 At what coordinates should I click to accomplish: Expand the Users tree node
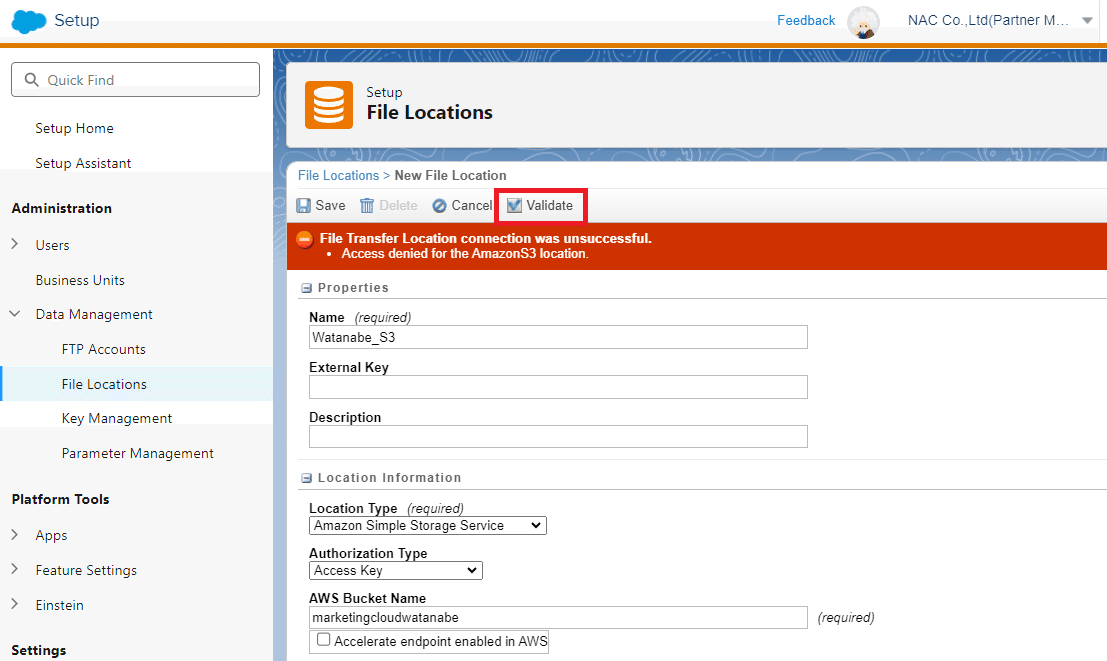coord(15,244)
